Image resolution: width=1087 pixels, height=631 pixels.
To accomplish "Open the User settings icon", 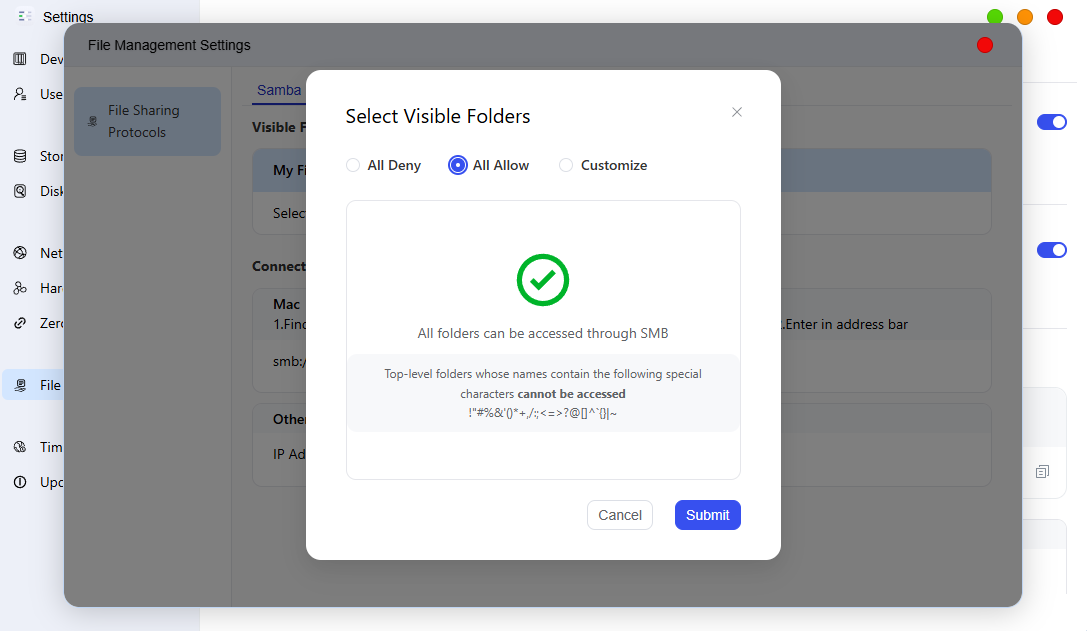I will coord(20,94).
